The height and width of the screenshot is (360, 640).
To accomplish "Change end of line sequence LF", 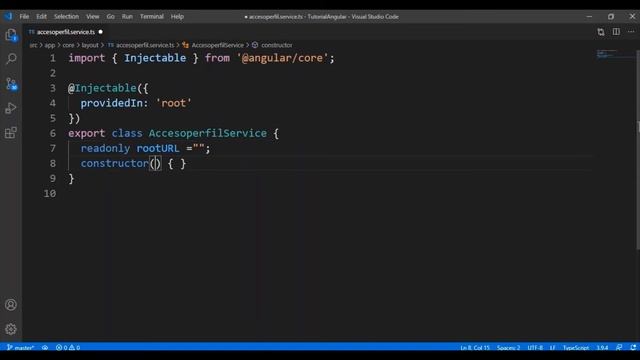I will (552, 348).
